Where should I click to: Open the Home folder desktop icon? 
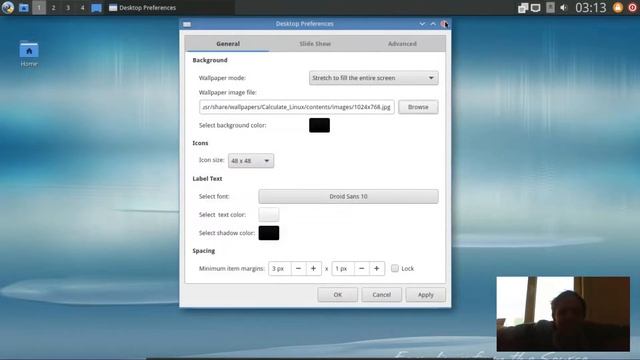coord(29,53)
